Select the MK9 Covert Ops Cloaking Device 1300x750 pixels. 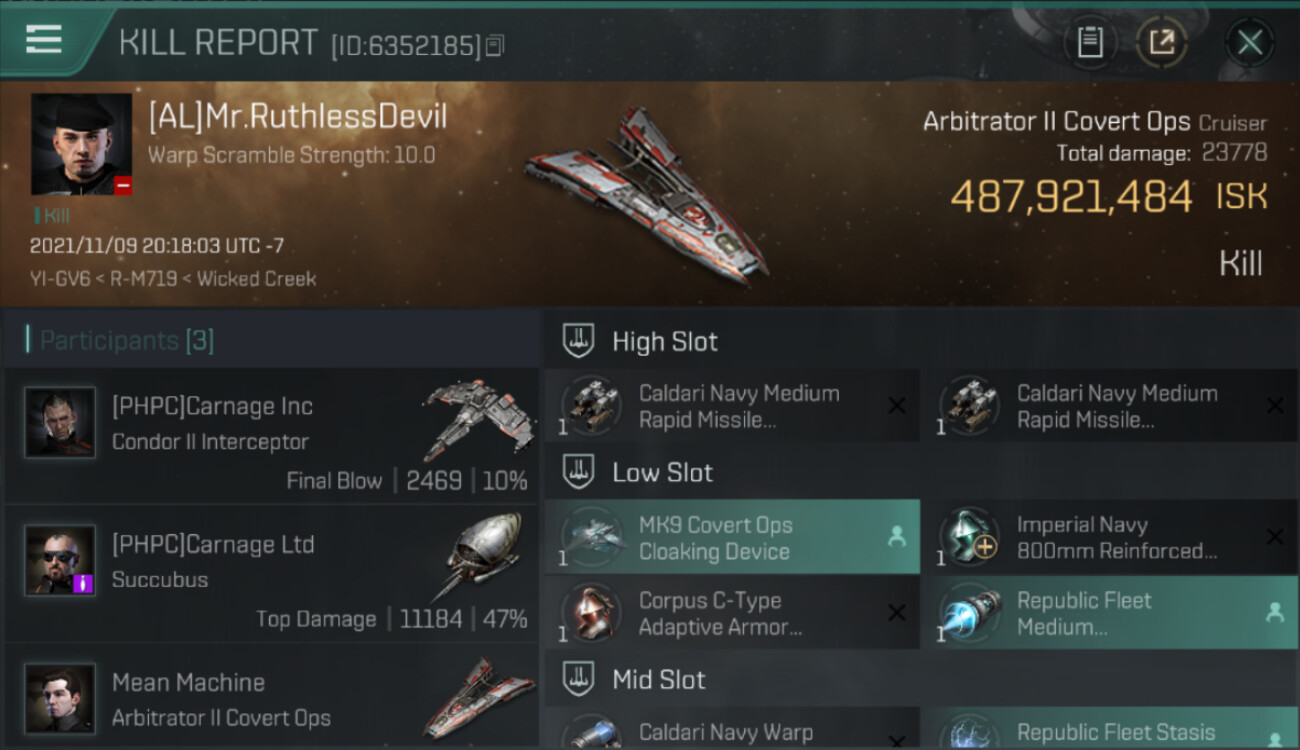[x=732, y=537]
